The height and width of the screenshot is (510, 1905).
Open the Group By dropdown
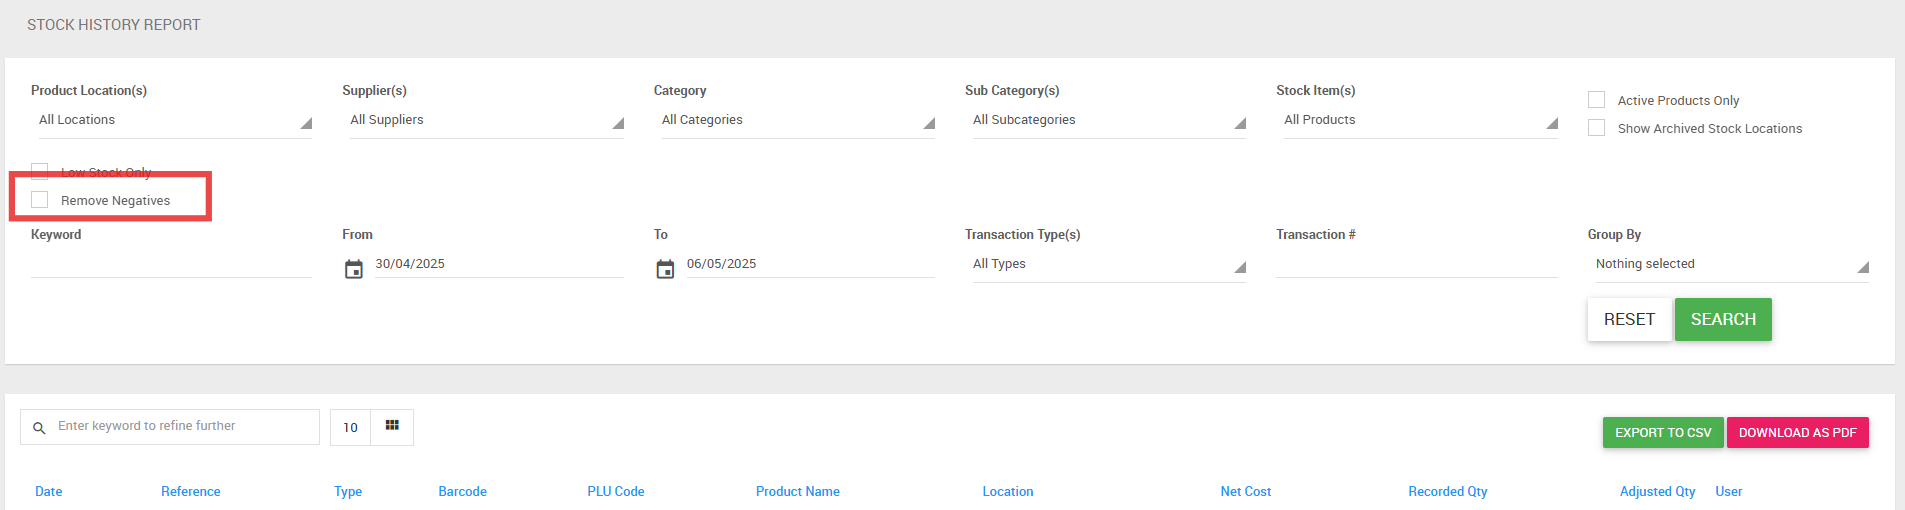[1728, 264]
